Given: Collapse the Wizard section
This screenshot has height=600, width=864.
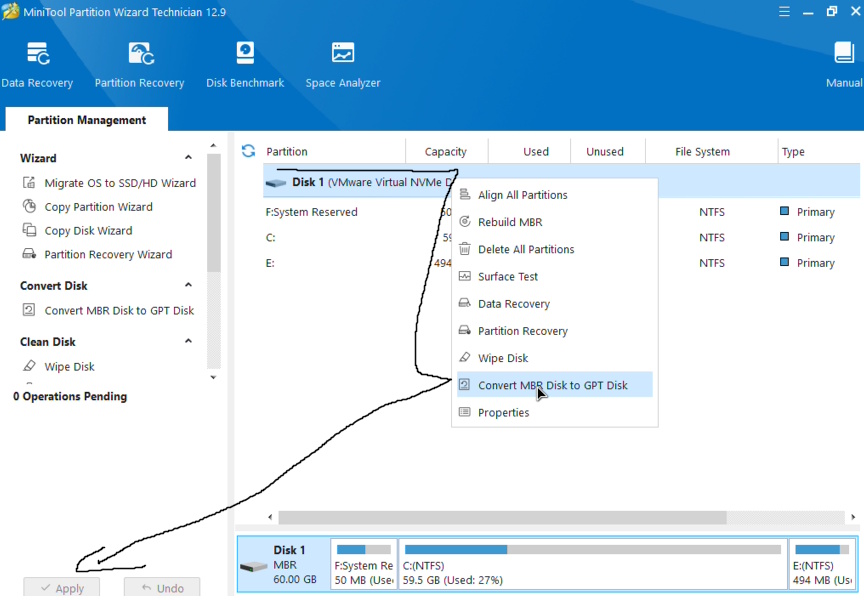Looking at the screenshot, I should 188,158.
